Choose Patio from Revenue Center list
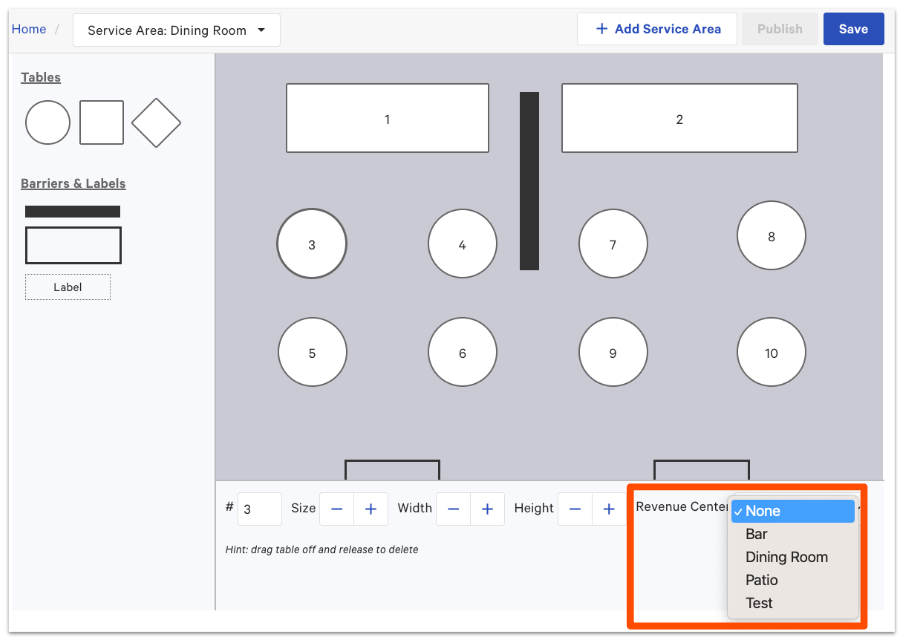This screenshot has height=641, width=902. pyautogui.click(x=762, y=580)
